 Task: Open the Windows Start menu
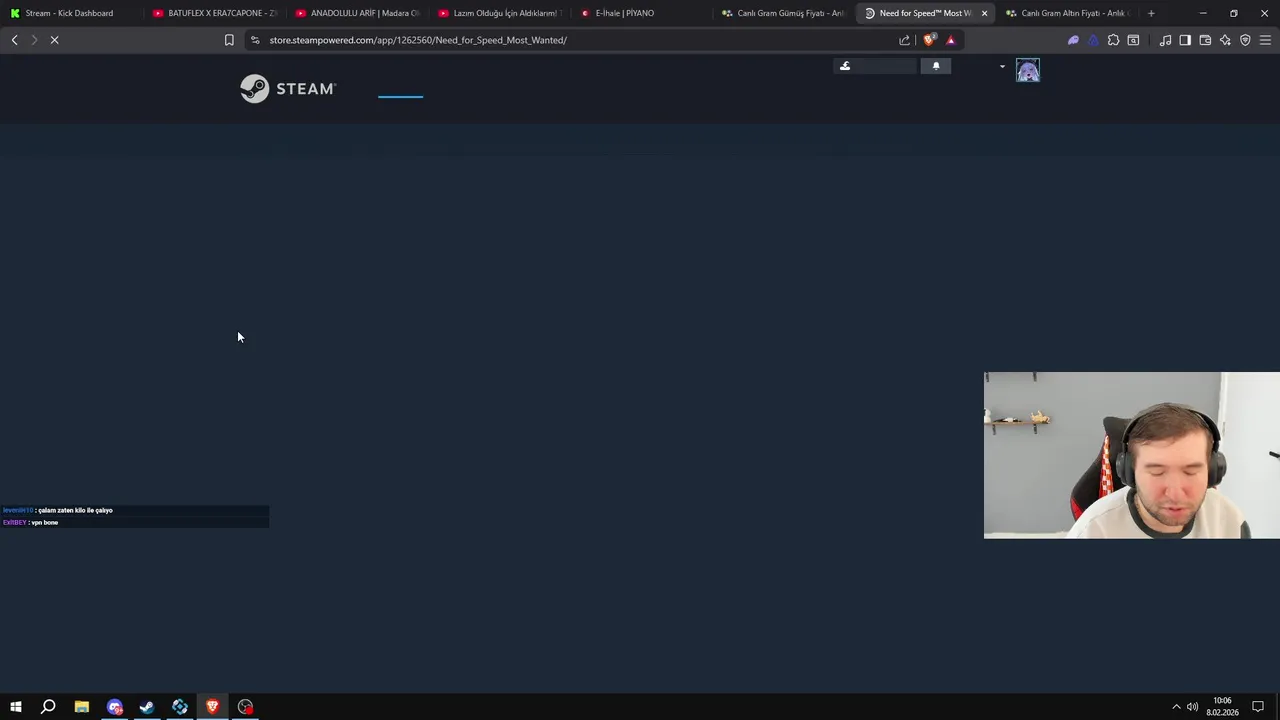coord(16,707)
